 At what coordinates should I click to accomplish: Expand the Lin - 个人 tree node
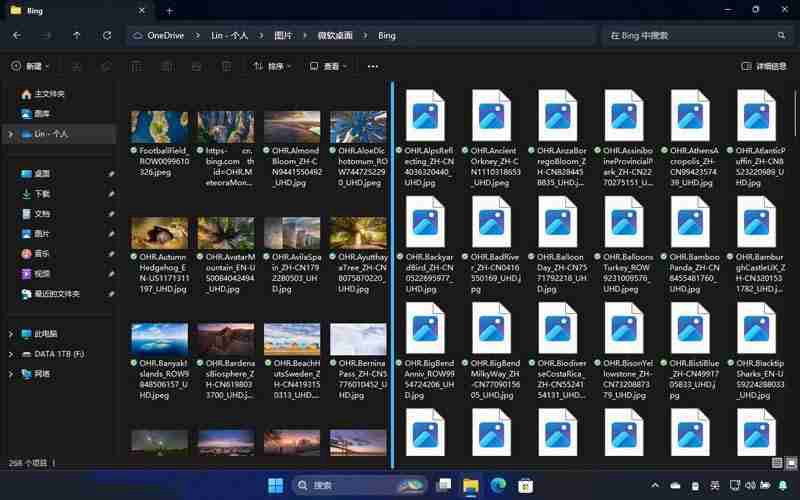coord(11,134)
